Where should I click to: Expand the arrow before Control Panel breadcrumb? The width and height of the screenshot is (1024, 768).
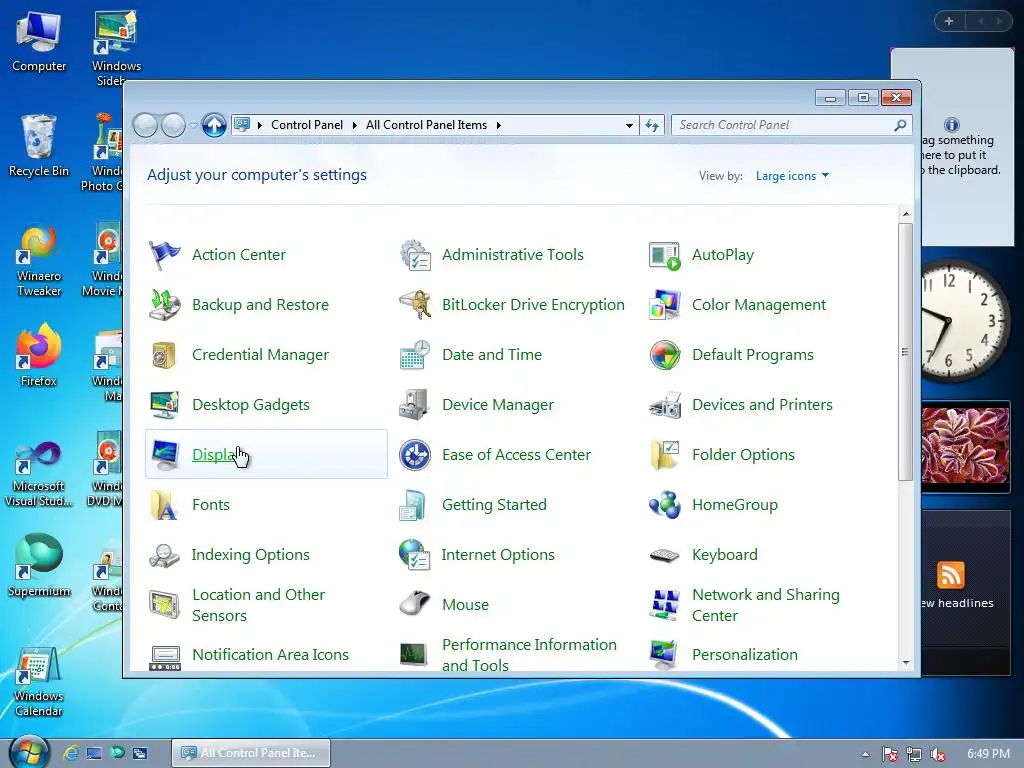pyautogui.click(x=260, y=125)
